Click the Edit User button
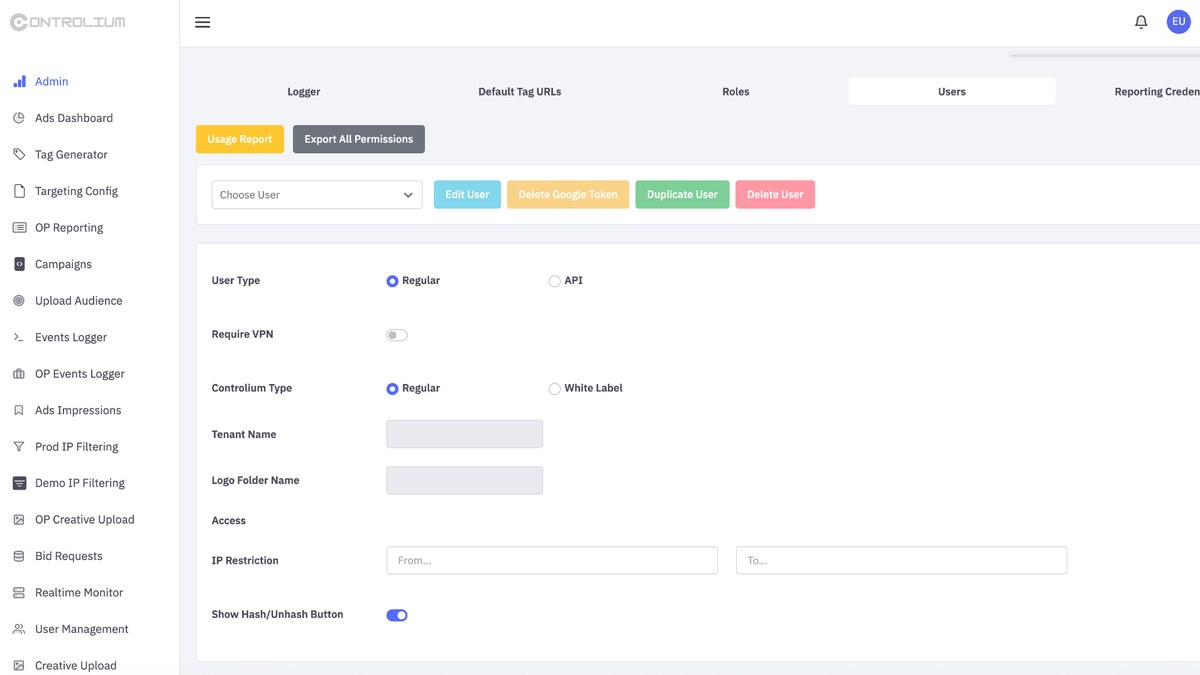 467,194
